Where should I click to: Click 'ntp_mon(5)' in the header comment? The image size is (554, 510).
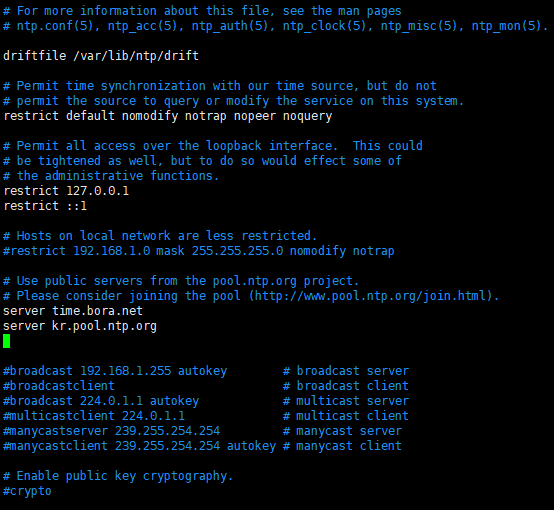507,26
